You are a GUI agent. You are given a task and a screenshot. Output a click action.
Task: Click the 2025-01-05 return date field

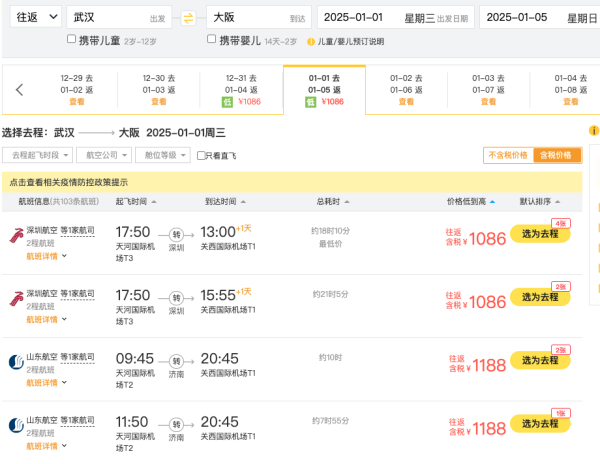[x=540, y=17]
